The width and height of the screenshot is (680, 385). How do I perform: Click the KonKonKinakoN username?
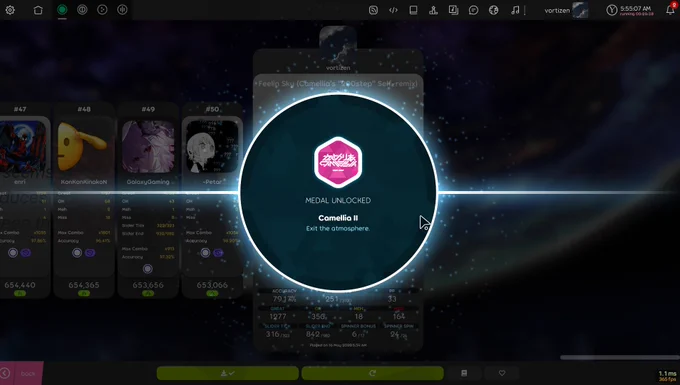pos(84,182)
